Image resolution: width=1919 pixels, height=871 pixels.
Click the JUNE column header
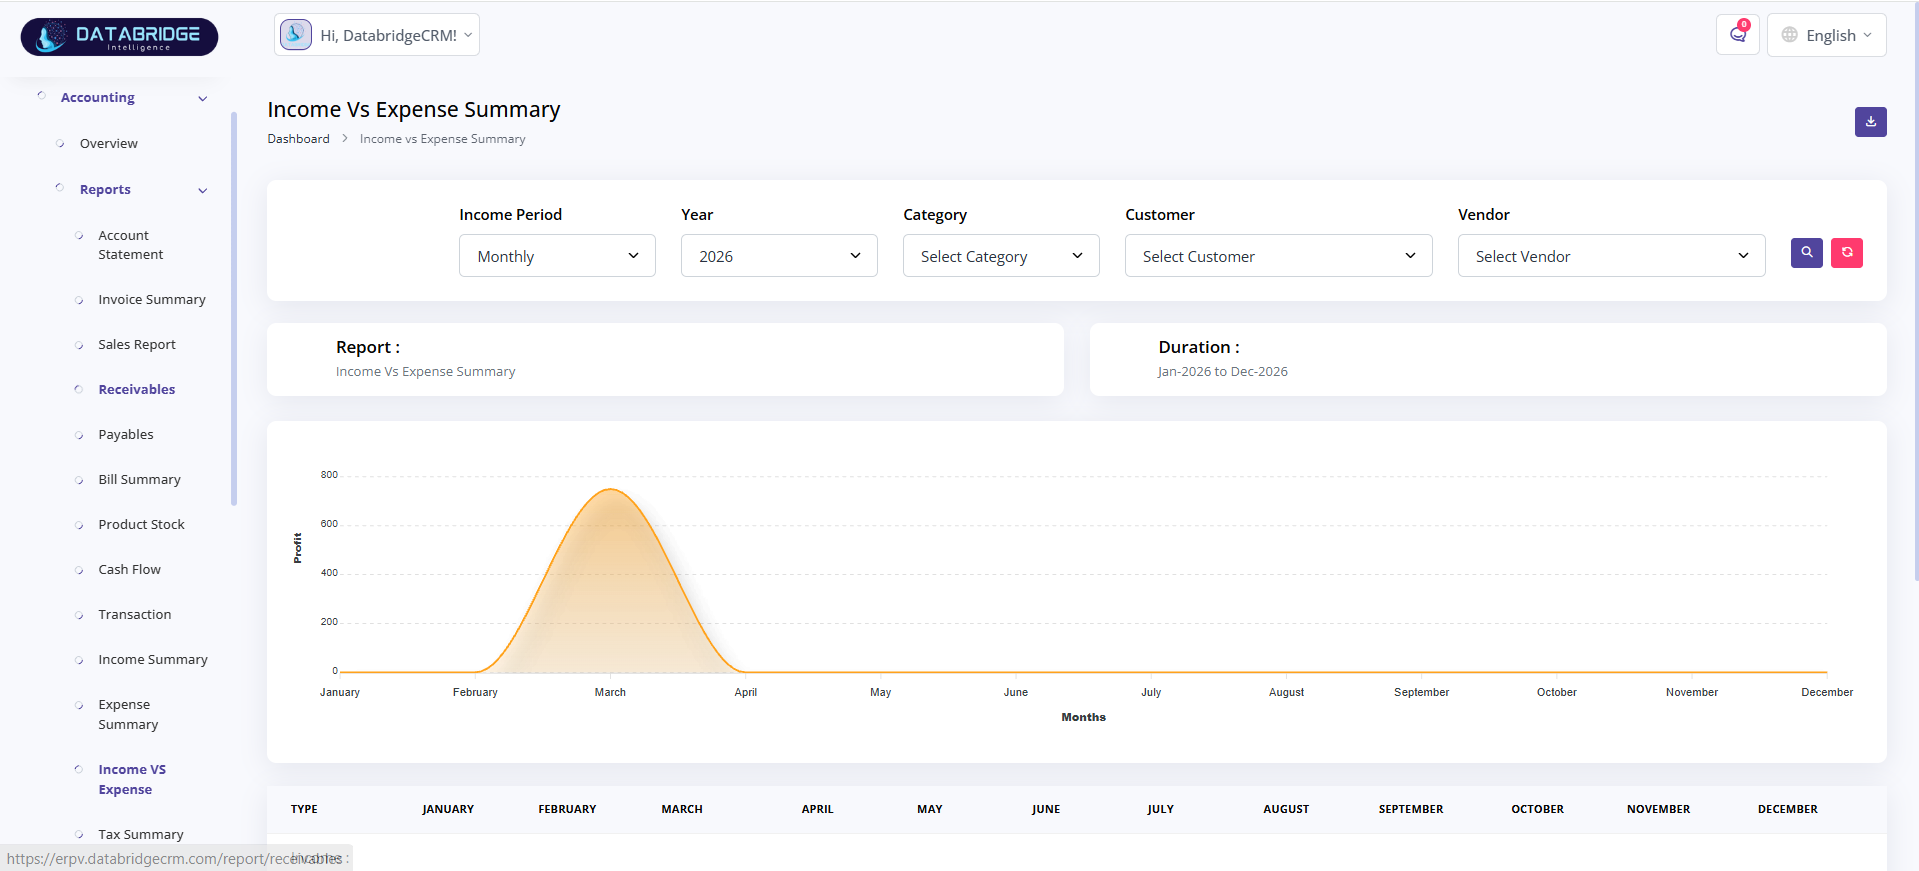[x=1046, y=810]
